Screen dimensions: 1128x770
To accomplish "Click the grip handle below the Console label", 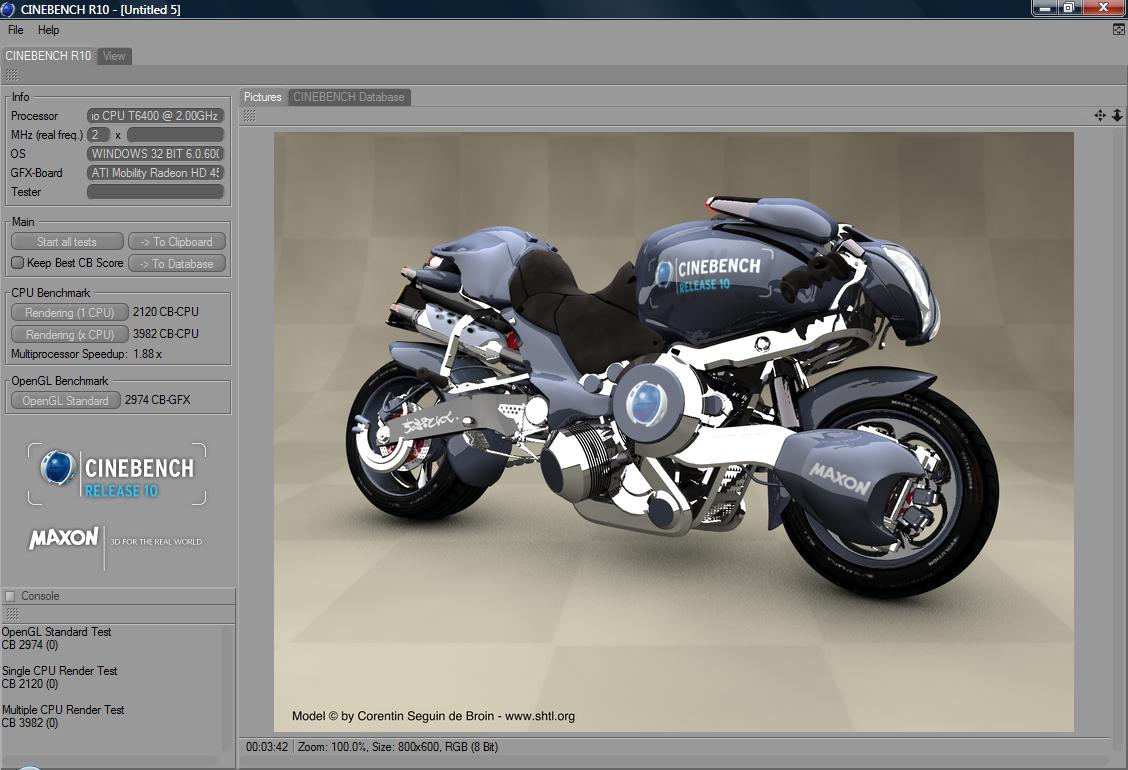I will tap(12, 614).
